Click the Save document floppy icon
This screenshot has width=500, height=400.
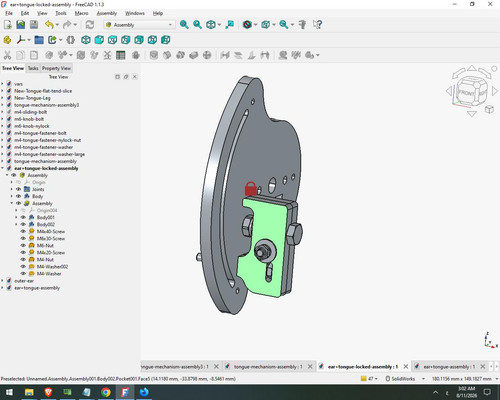pyautogui.click(x=34, y=25)
